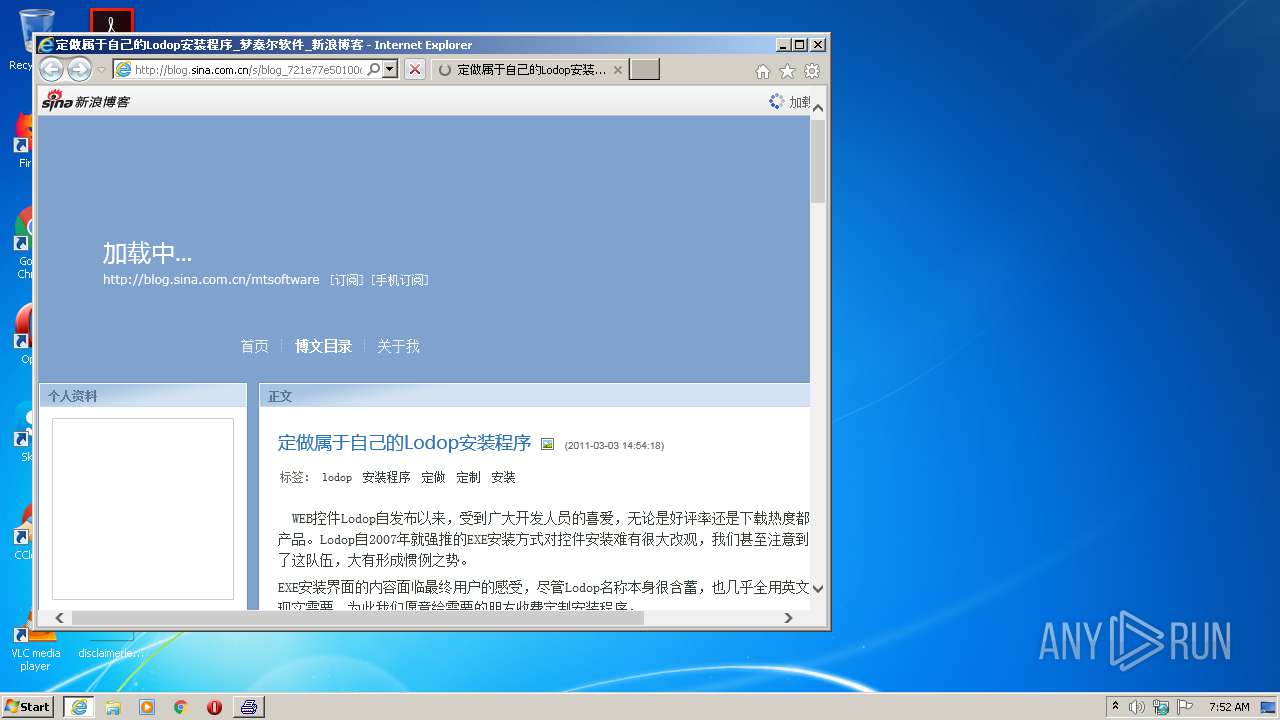
Task: Open the Adobe Reader desktop icon
Action: coord(111,22)
